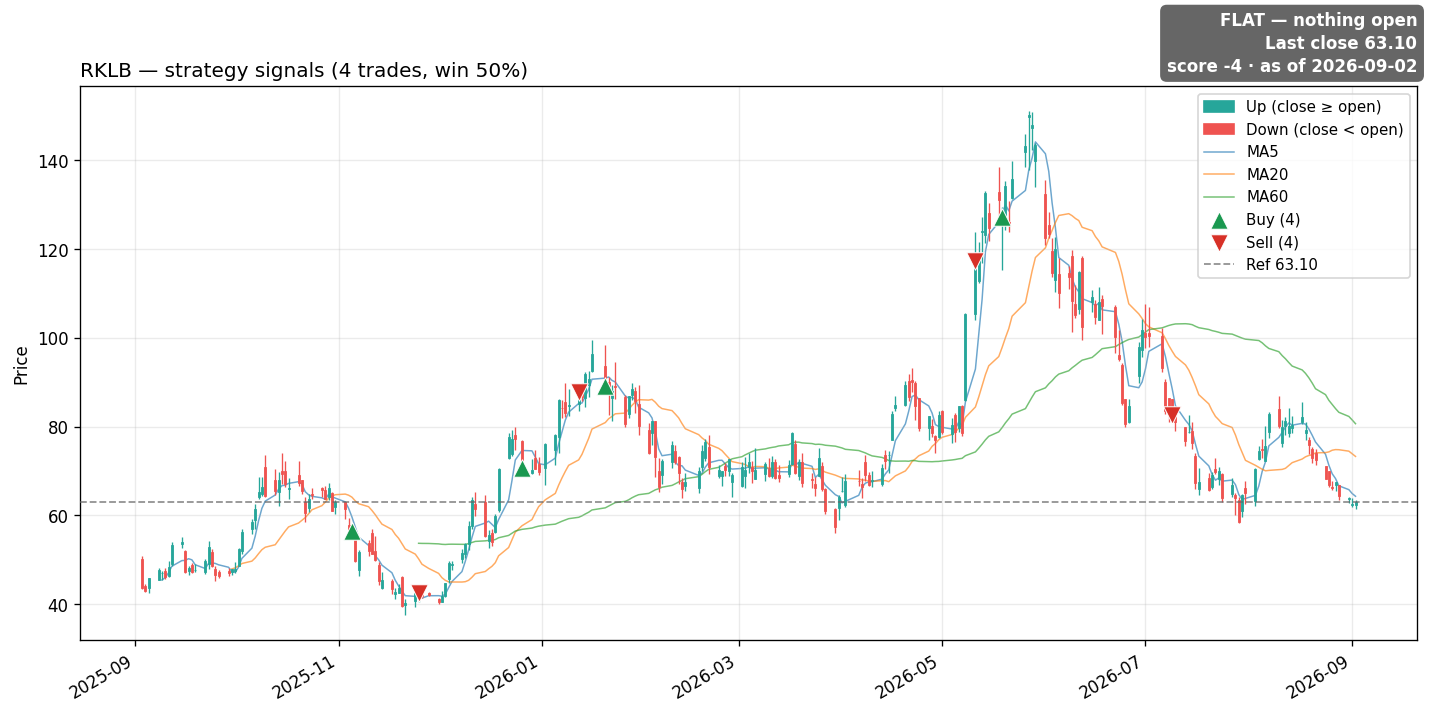Screen dimensions: 1429x714
Task: Select the January 2026 Sell marker near 88
Action: [579, 392]
